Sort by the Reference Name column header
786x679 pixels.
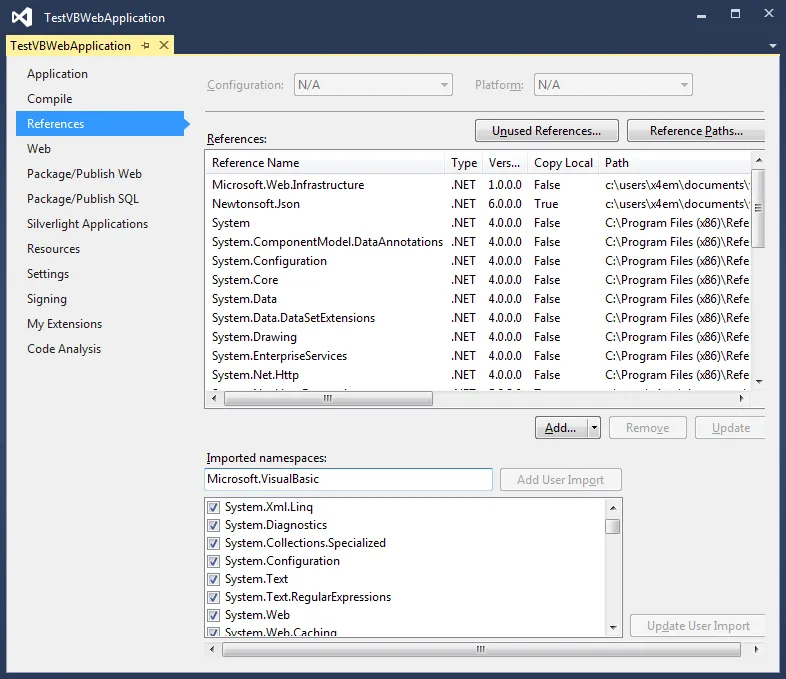pyautogui.click(x=325, y=163)
